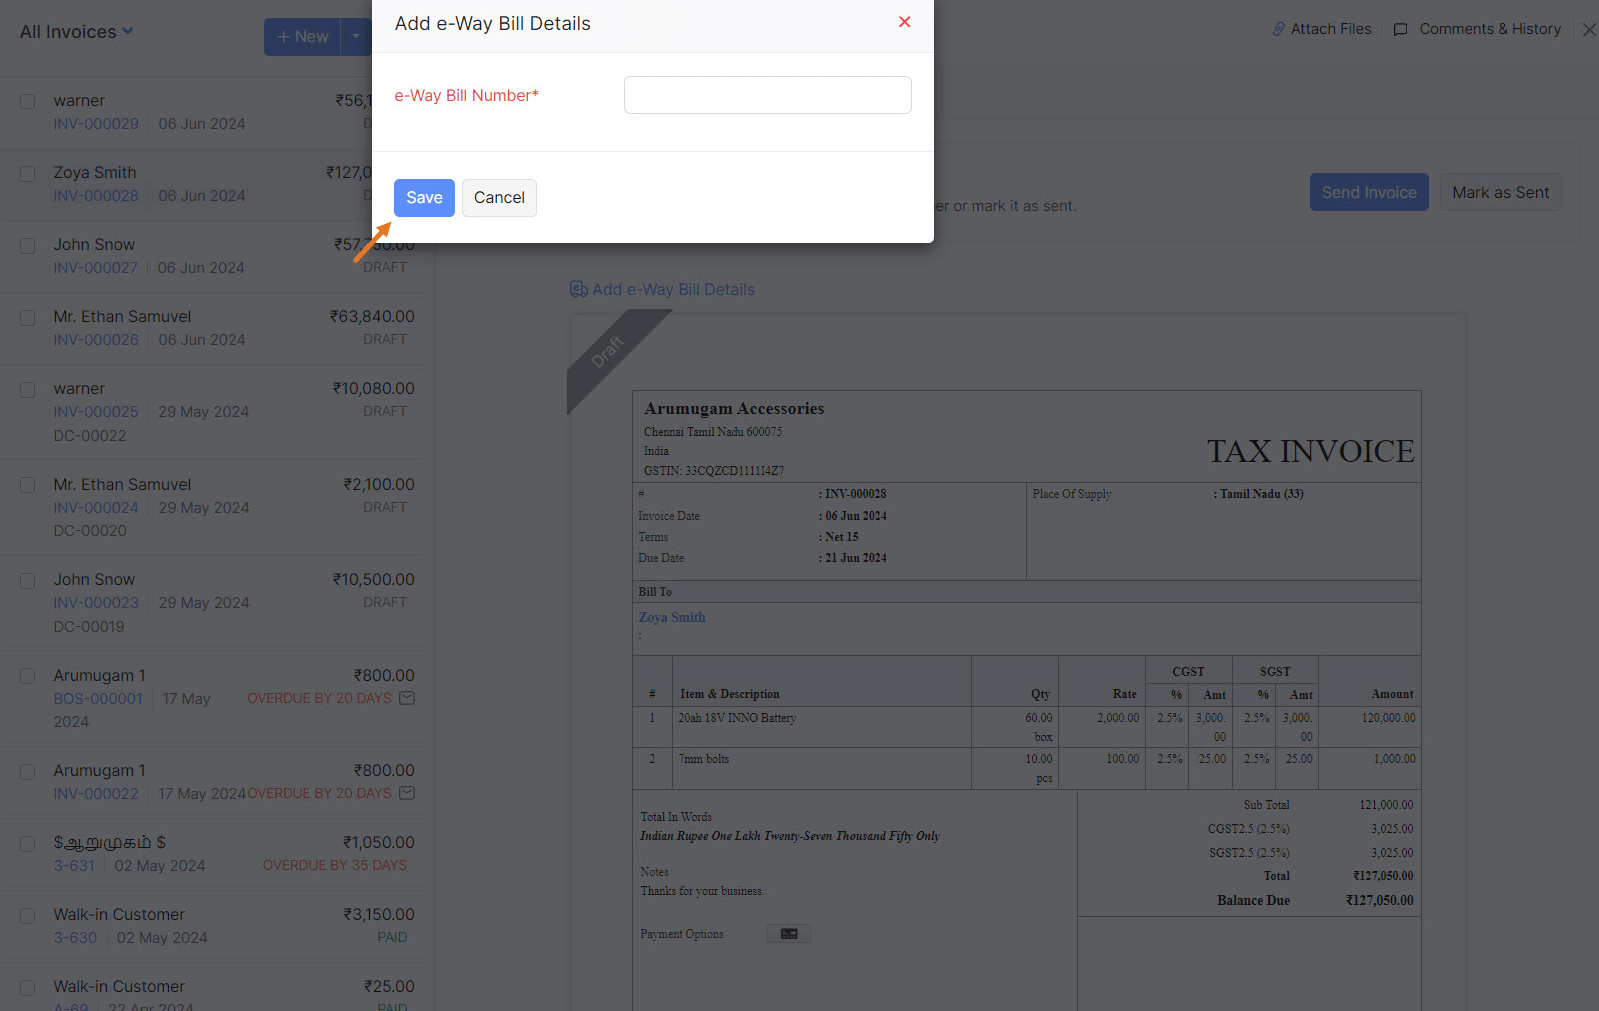This screenshot has width=1599, height=1011.
Task: Click the Attach Files paperclip icon
Action: point(1278,29)
